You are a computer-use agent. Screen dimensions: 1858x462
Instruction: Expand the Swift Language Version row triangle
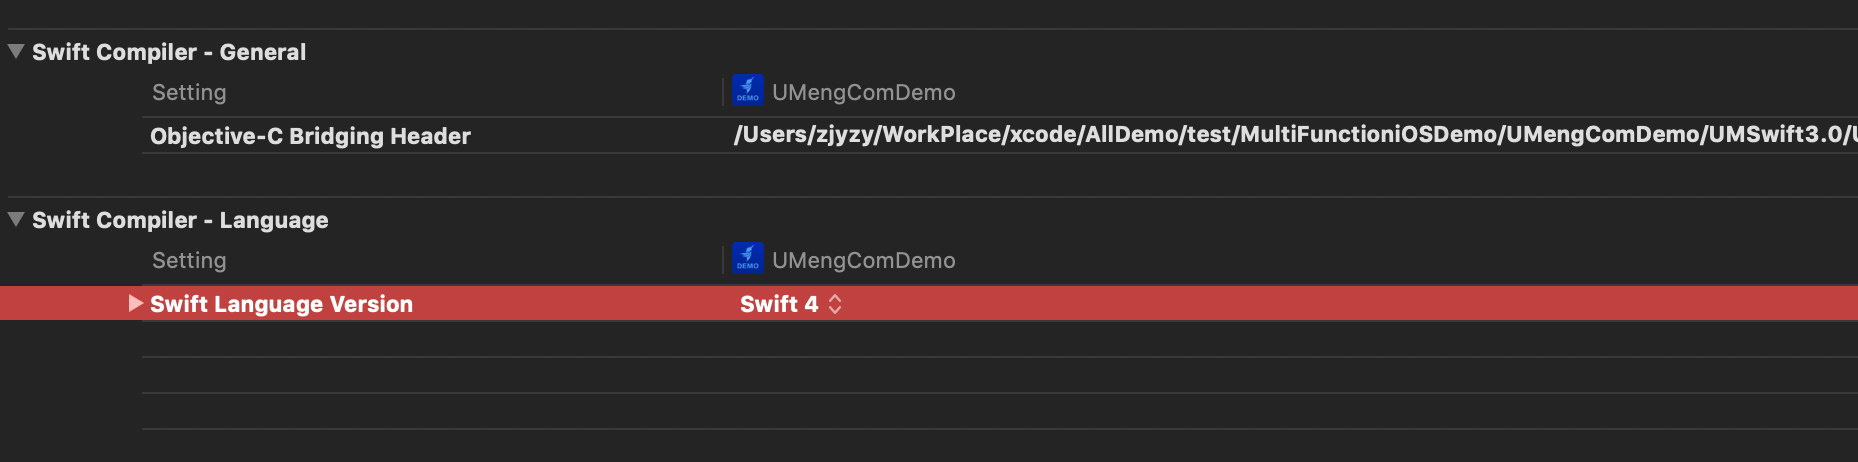[x=136, y=303]
